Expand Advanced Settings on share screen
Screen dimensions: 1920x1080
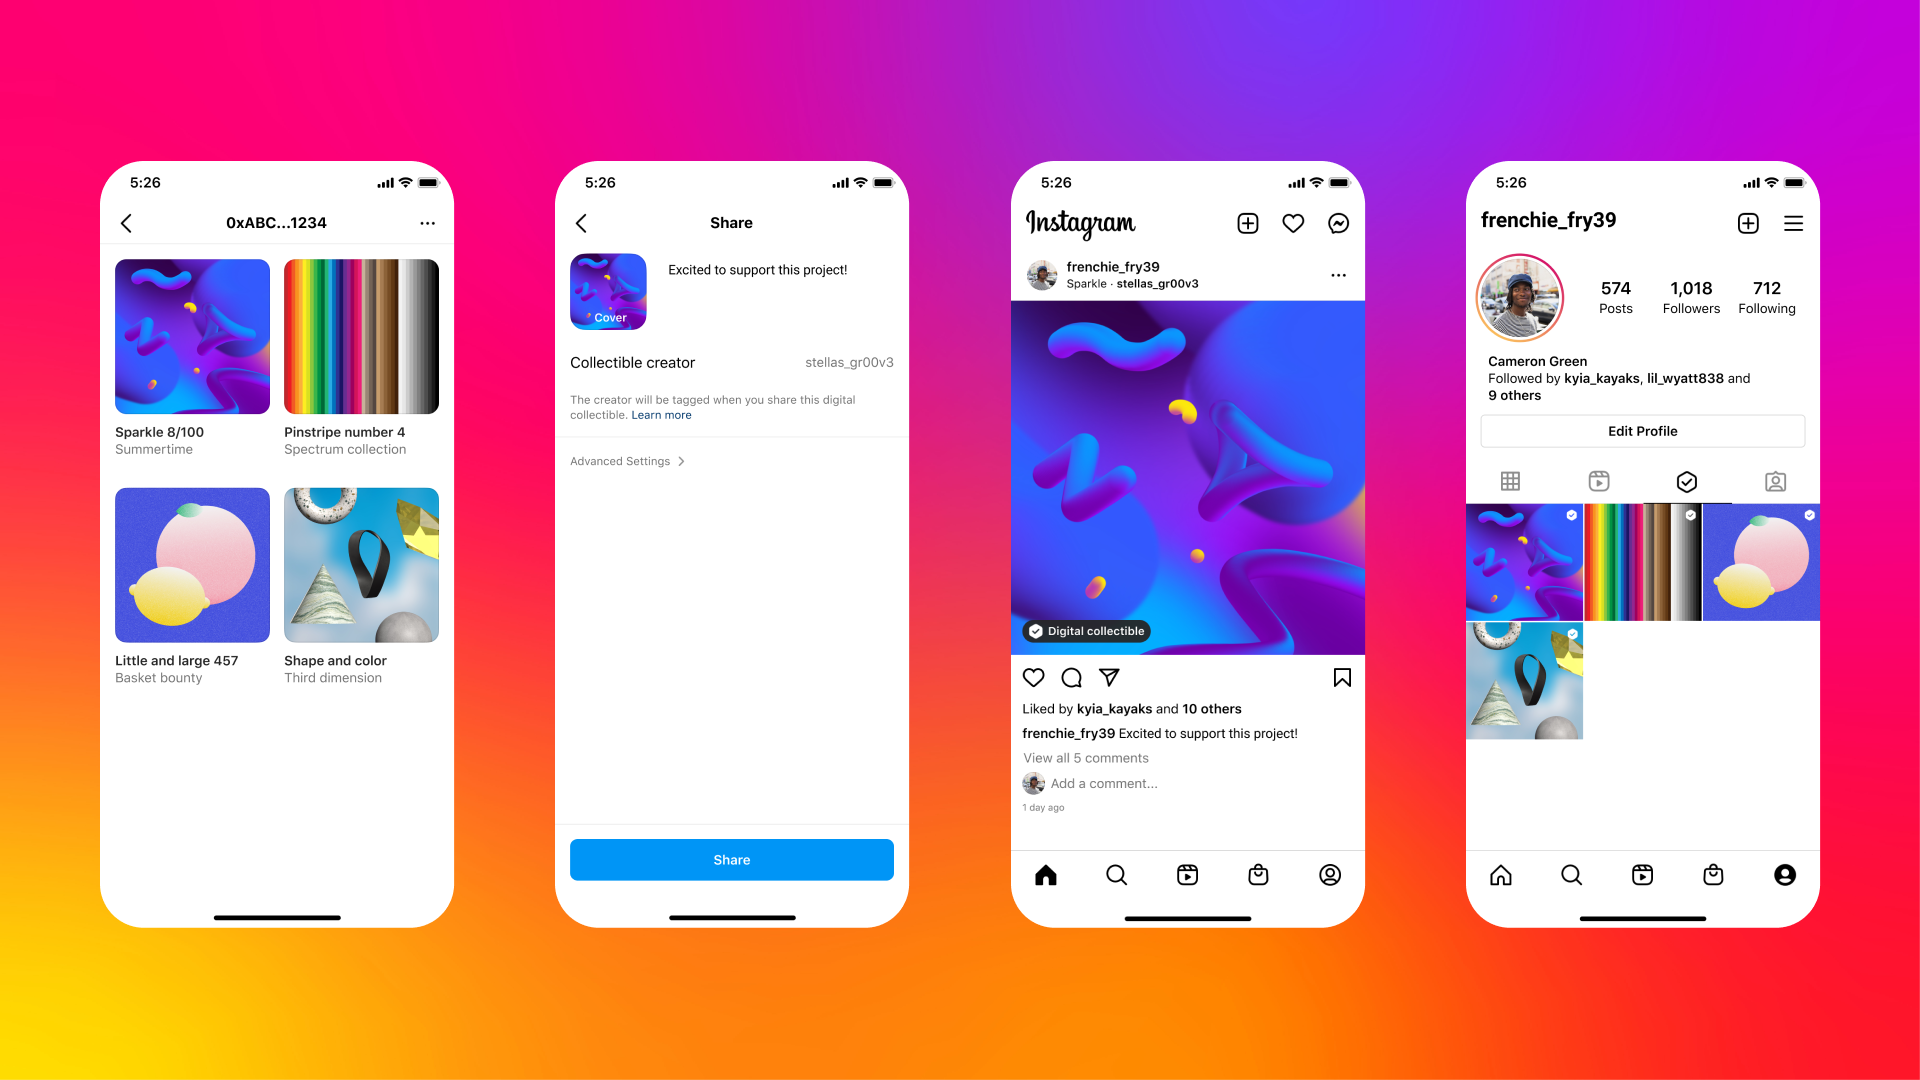point(630,460)
